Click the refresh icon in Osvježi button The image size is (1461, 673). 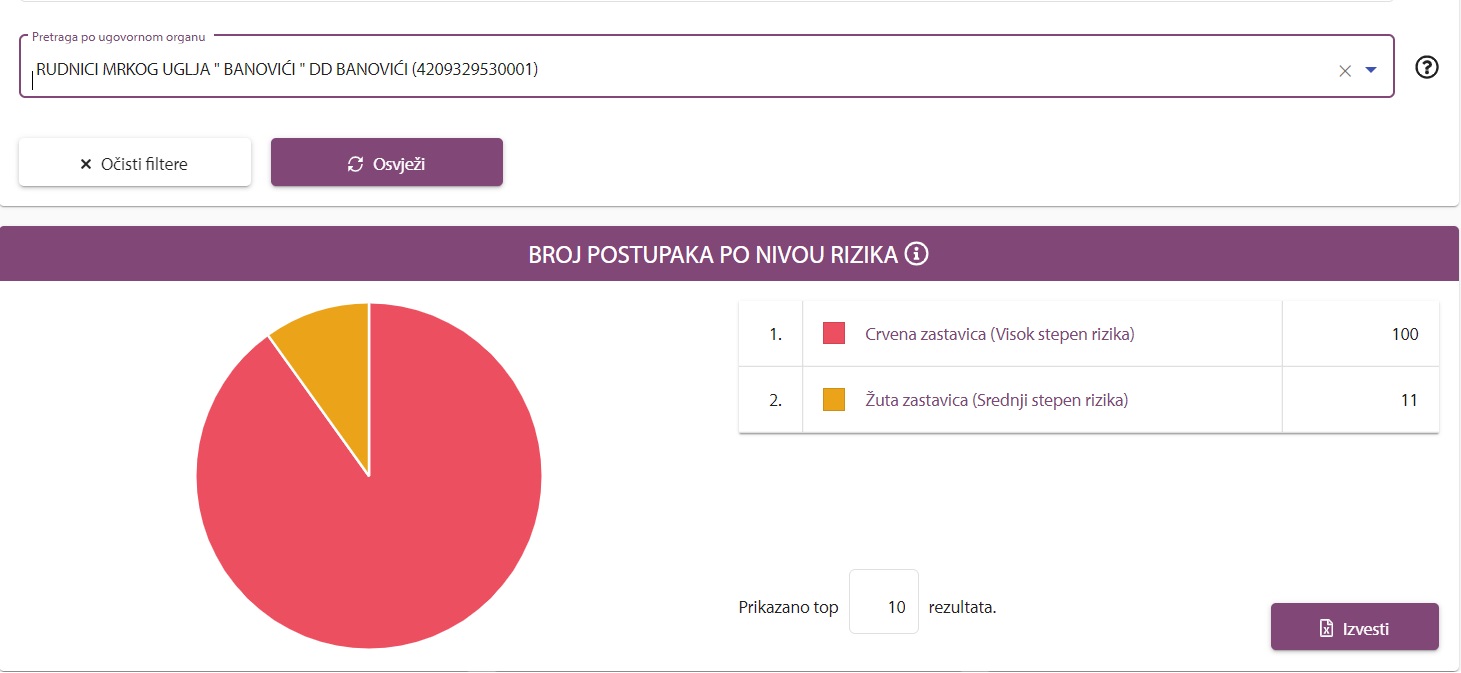(355, 164)
